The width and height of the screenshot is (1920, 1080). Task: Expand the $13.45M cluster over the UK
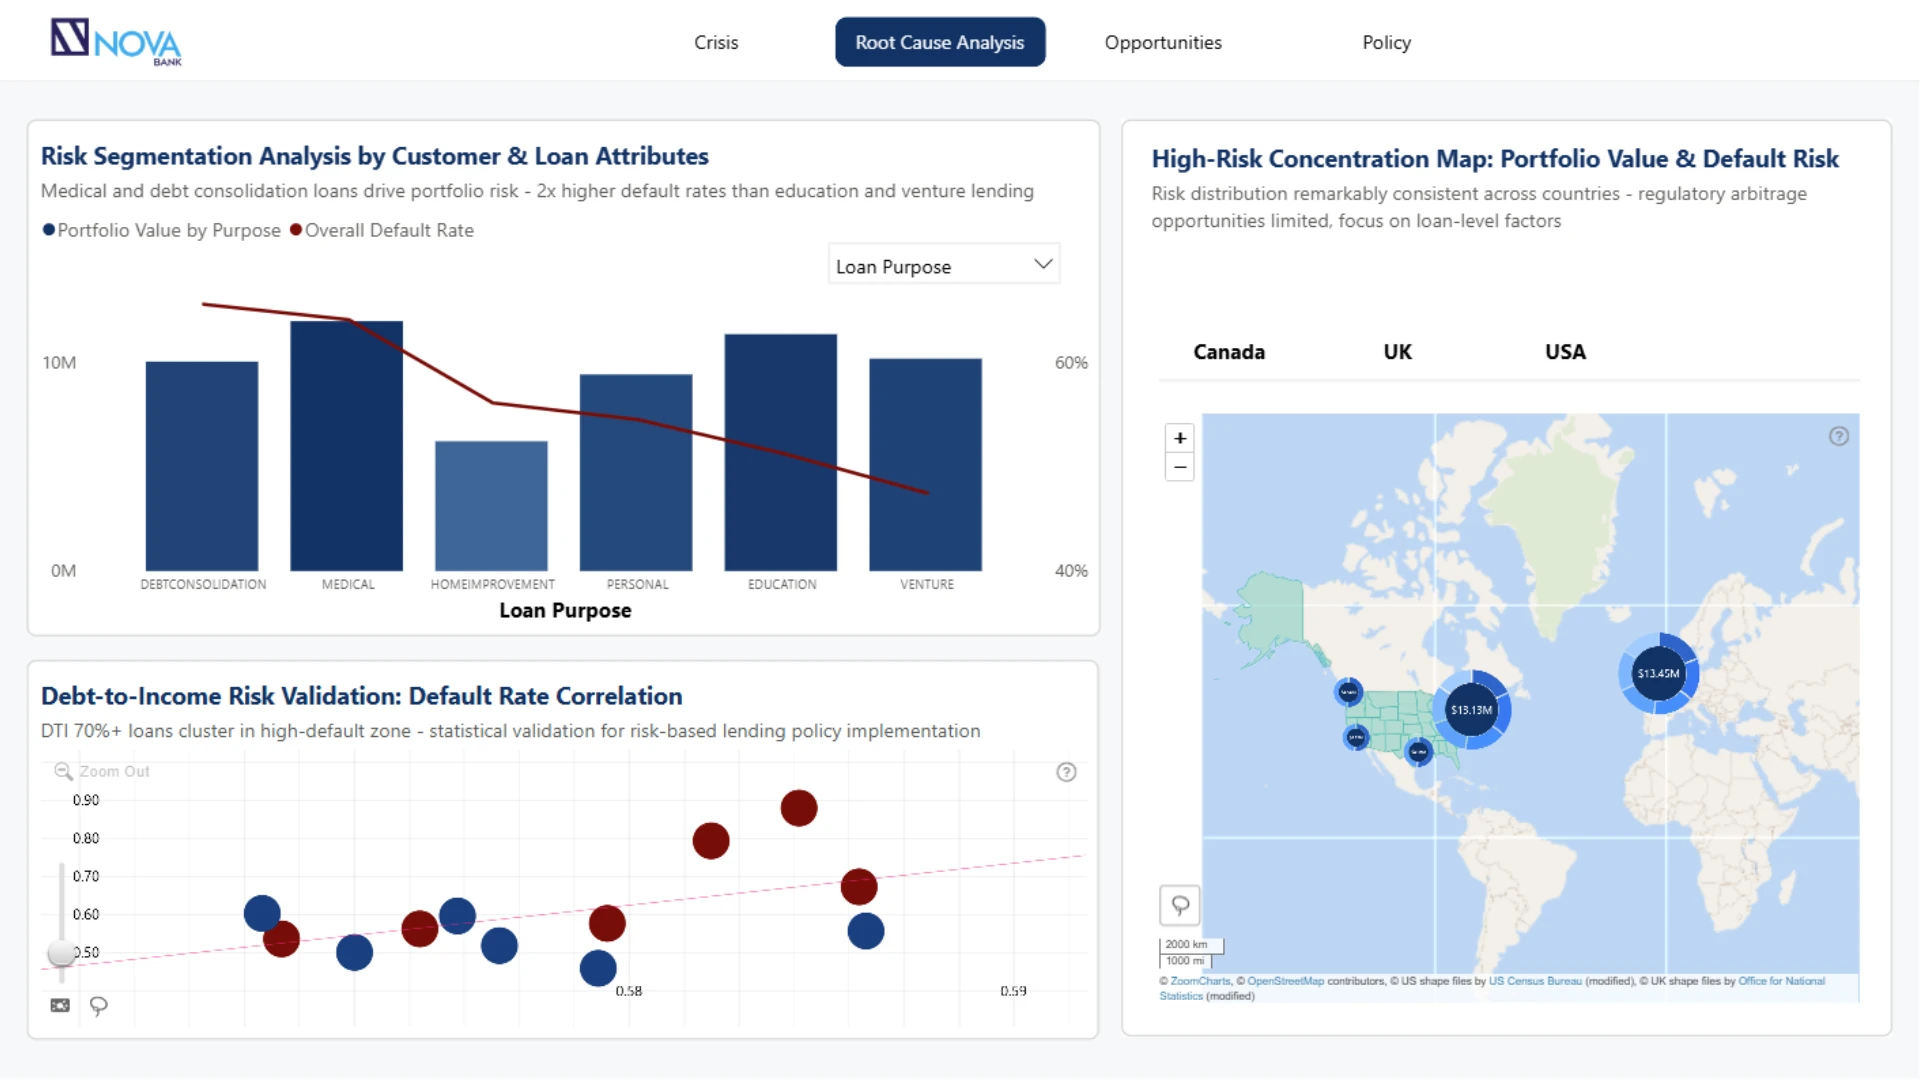(x=1658, y=673)
